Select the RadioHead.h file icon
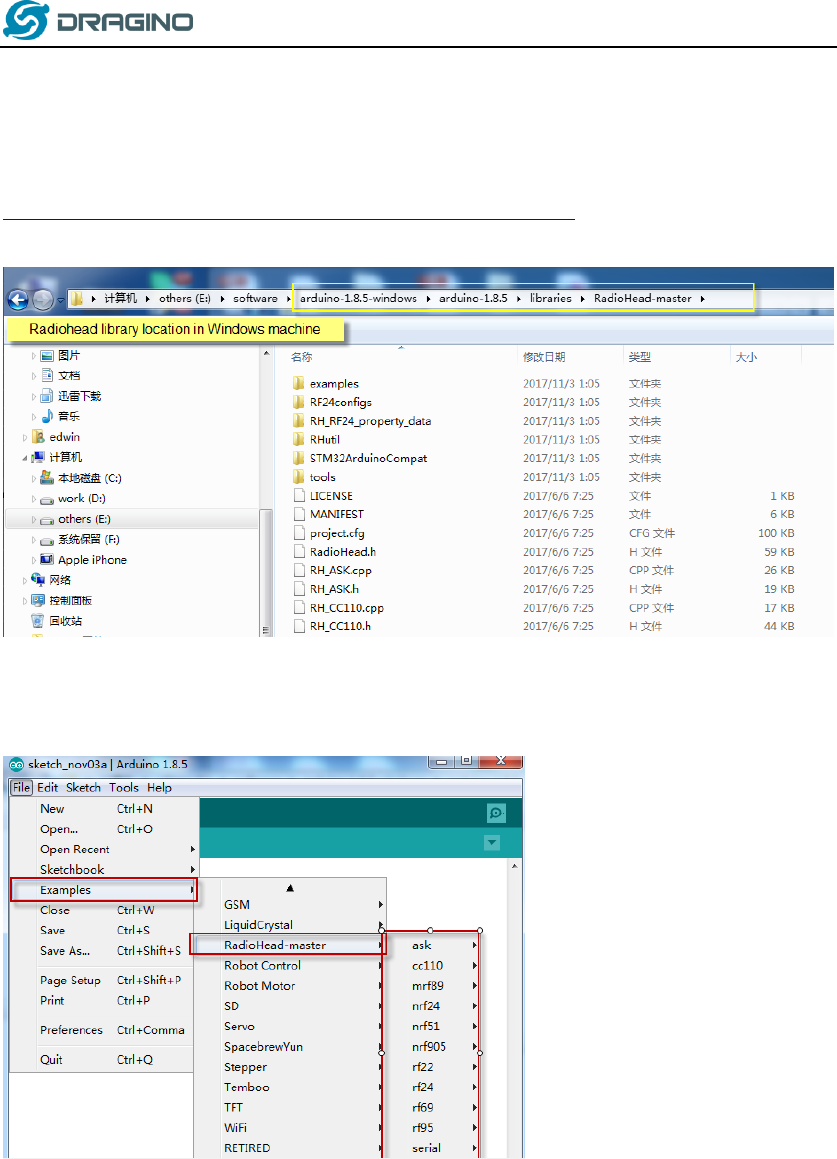The image size is (837, 1159). click(x=299, y=551)
